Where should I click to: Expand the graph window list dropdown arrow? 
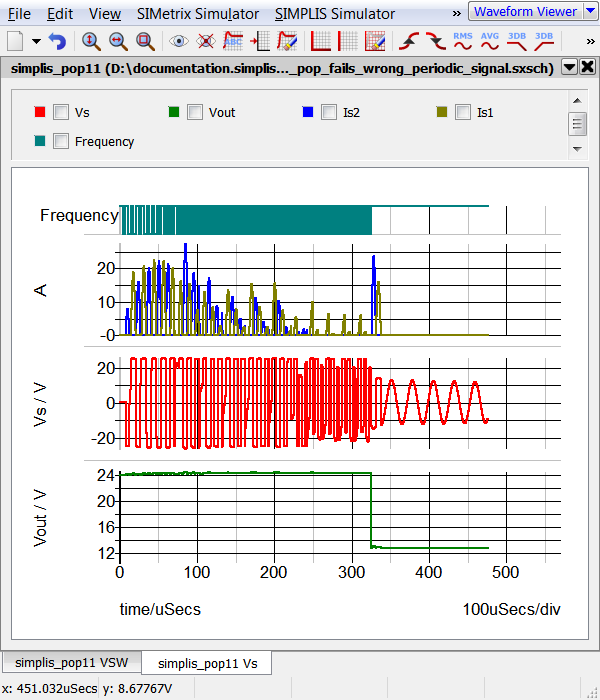[x=569, y=67]
